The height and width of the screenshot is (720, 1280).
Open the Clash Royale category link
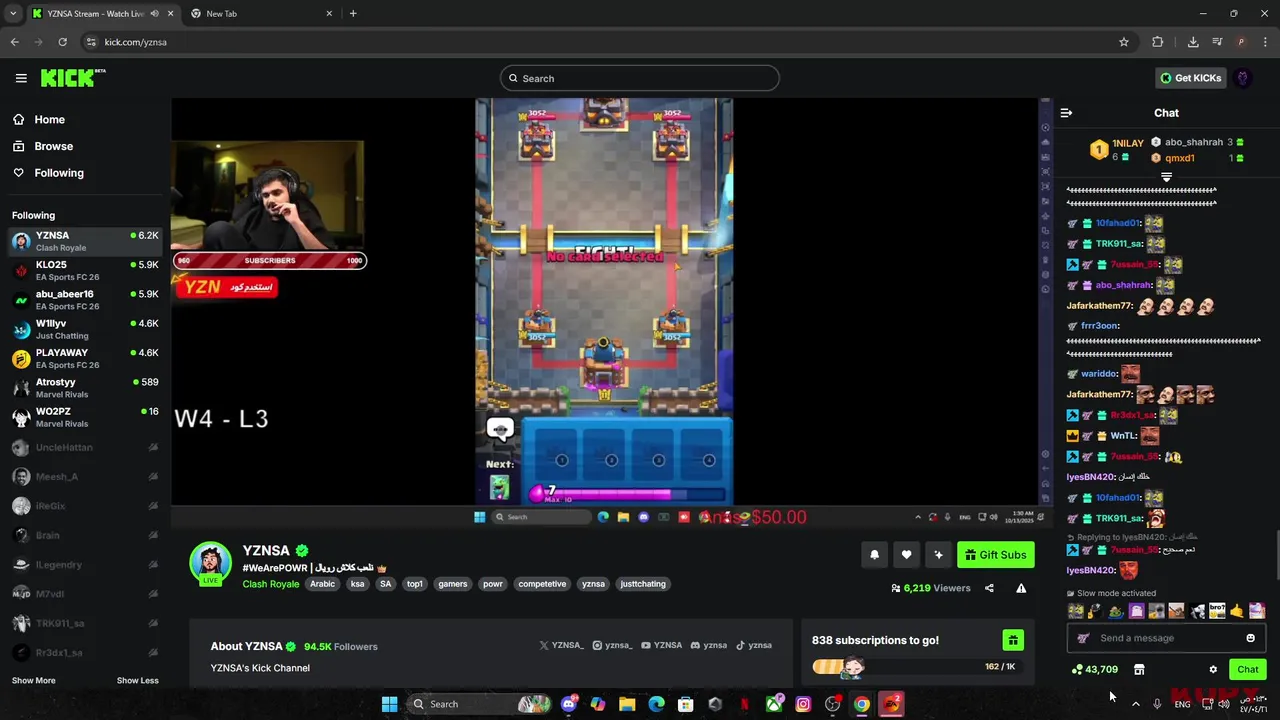coord(271,584)
